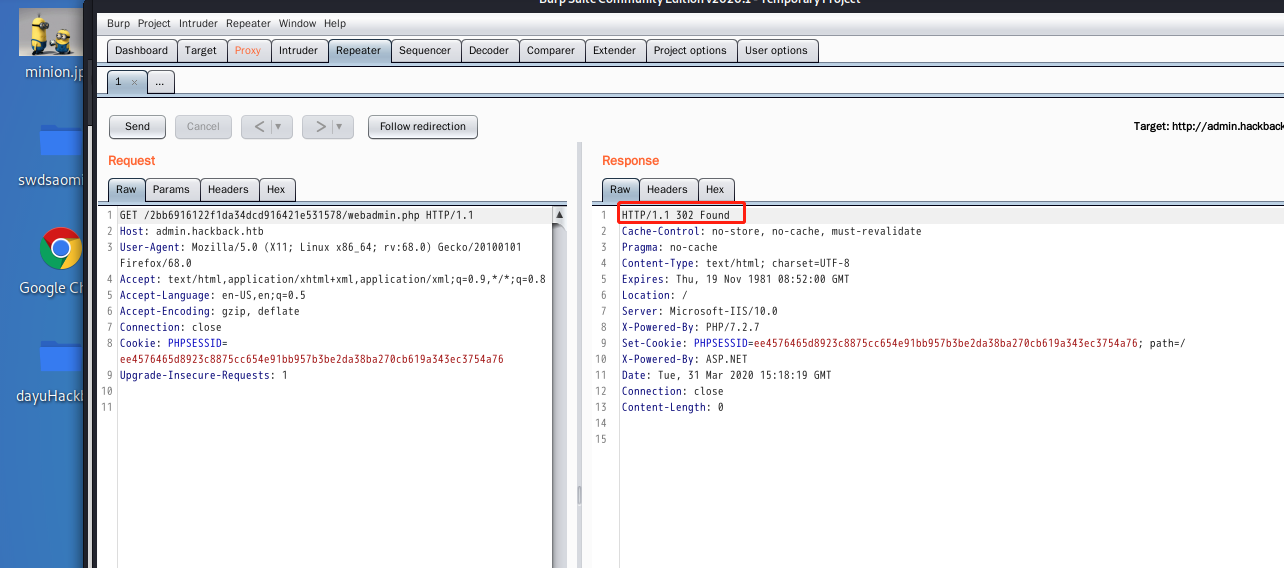The width and height of the screenshot is (1284, 568).
Task: Switch to the Sequencer tab
Action: click(x=425, y=50)
